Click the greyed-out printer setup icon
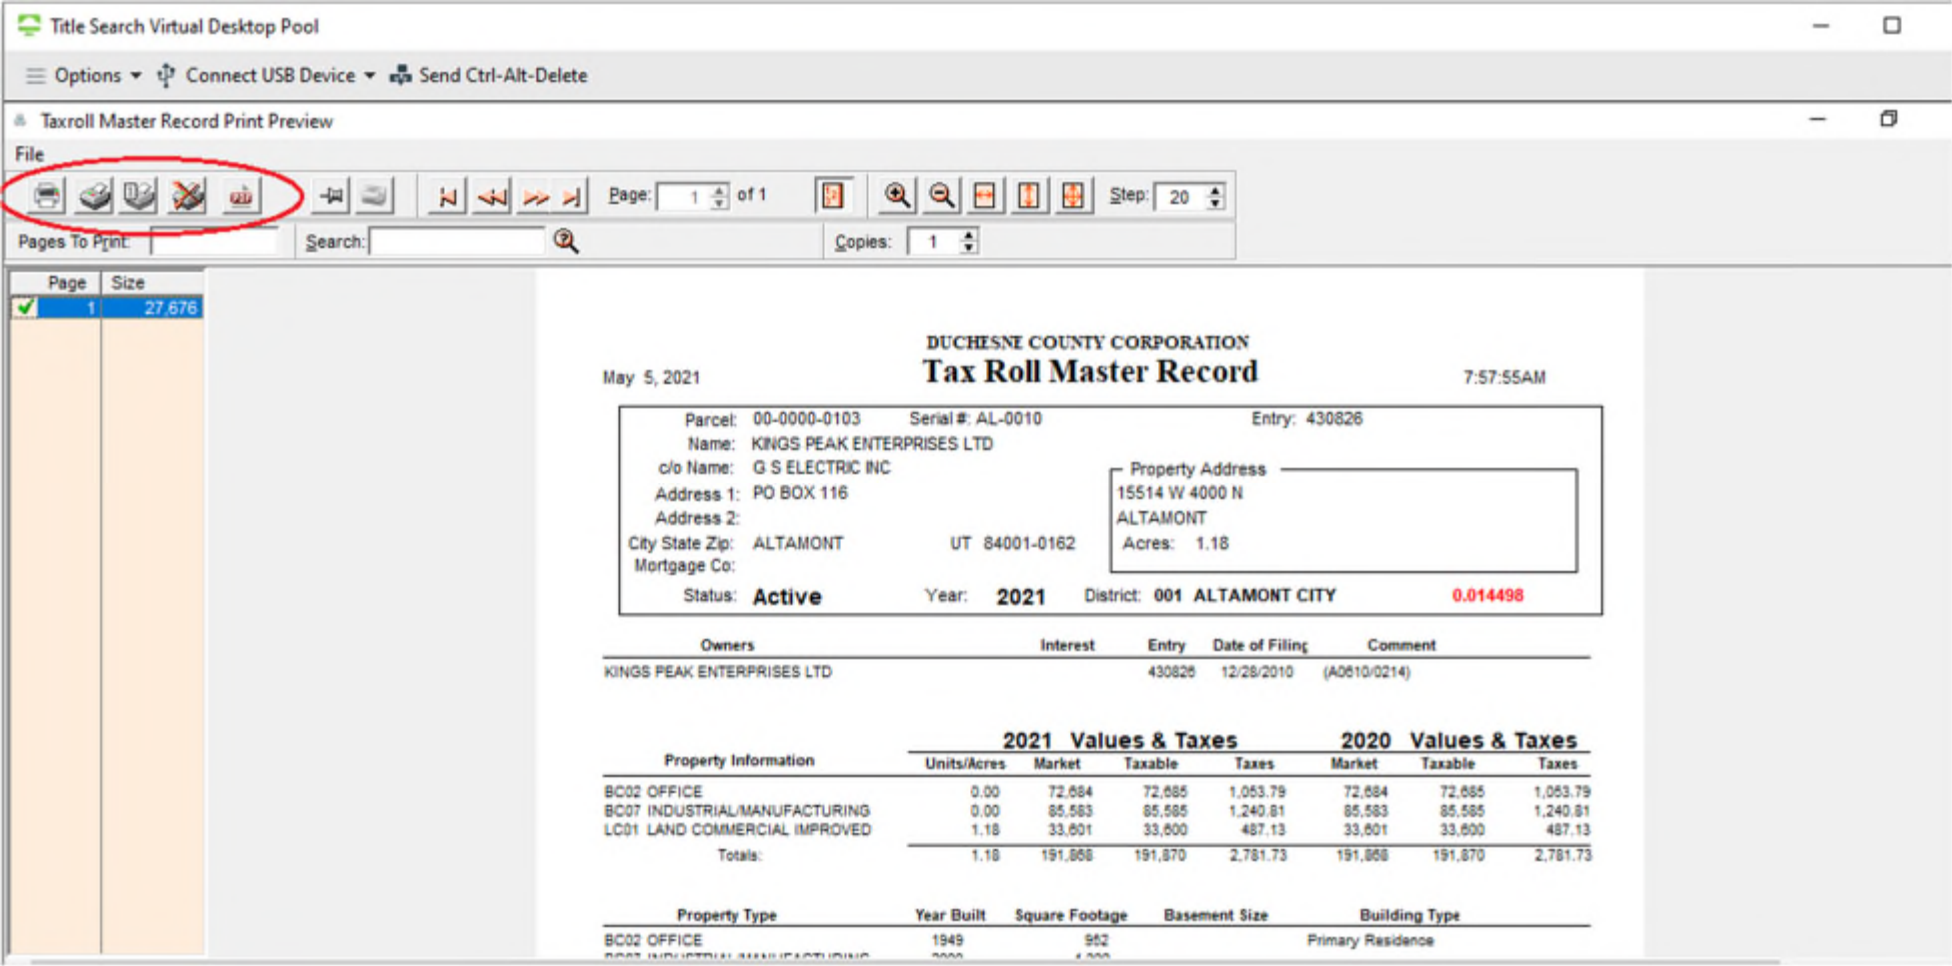 [375, 195]
